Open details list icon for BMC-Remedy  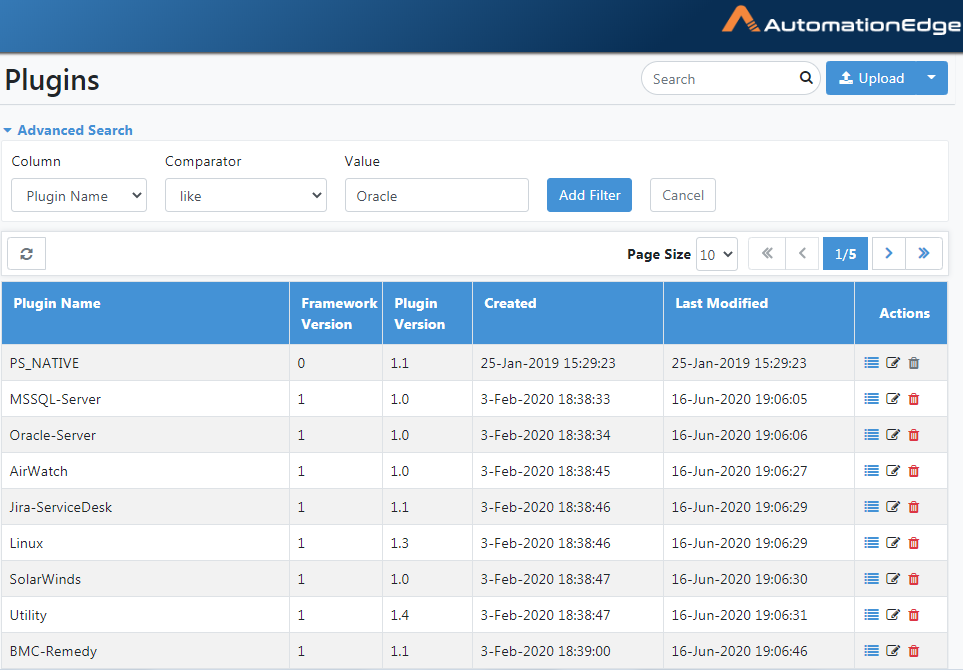point(871,651)
